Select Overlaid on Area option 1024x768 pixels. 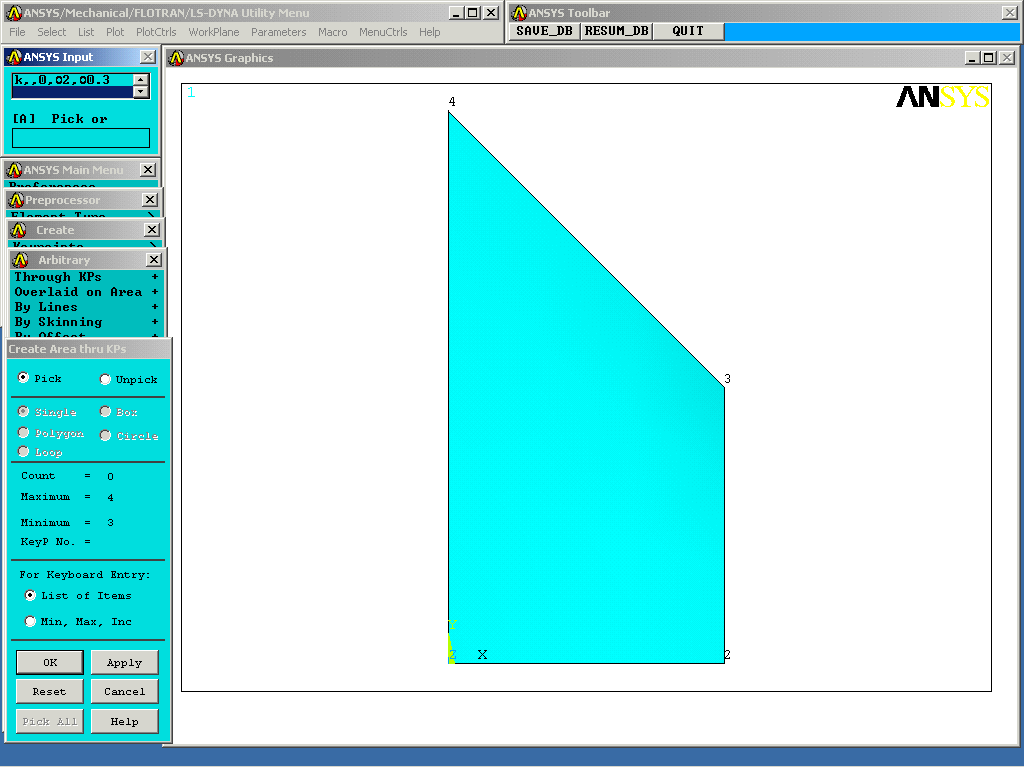(86, 292)
